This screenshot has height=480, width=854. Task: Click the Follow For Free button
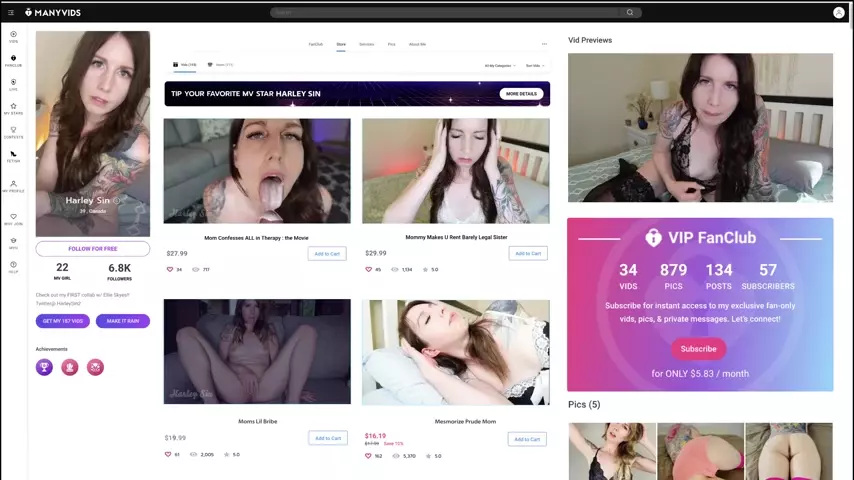click(x=92, y=248)
